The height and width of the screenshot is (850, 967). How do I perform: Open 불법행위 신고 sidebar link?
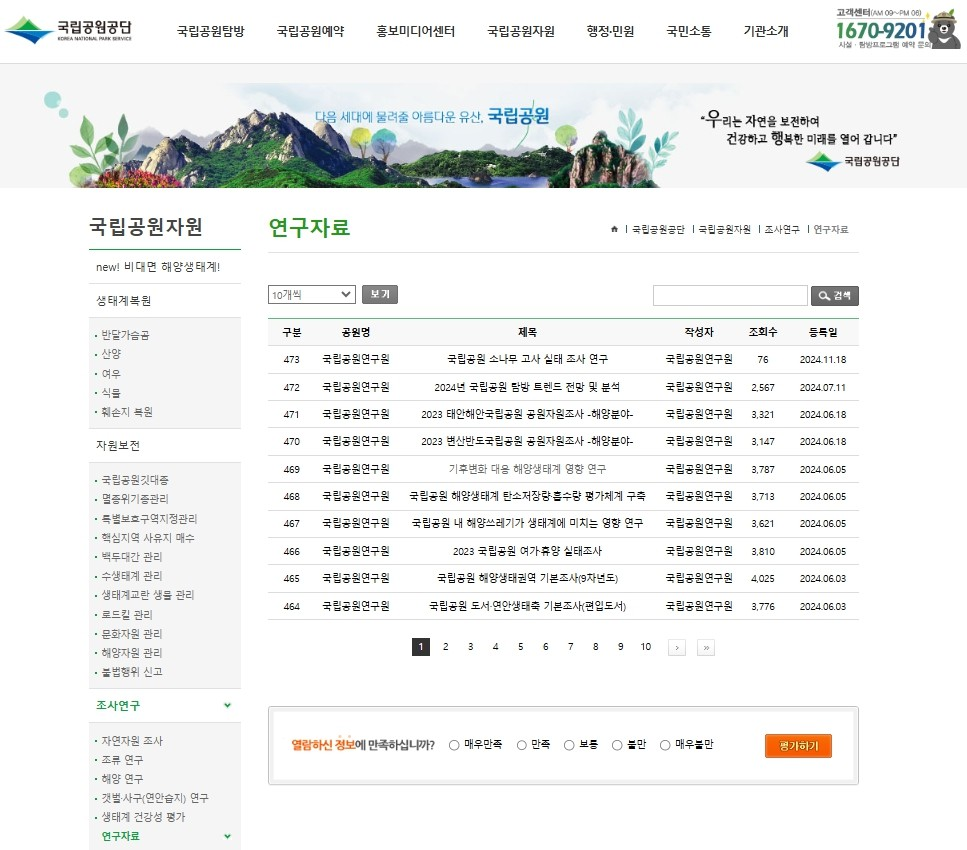pyautogui.click(x=132, y=672)
